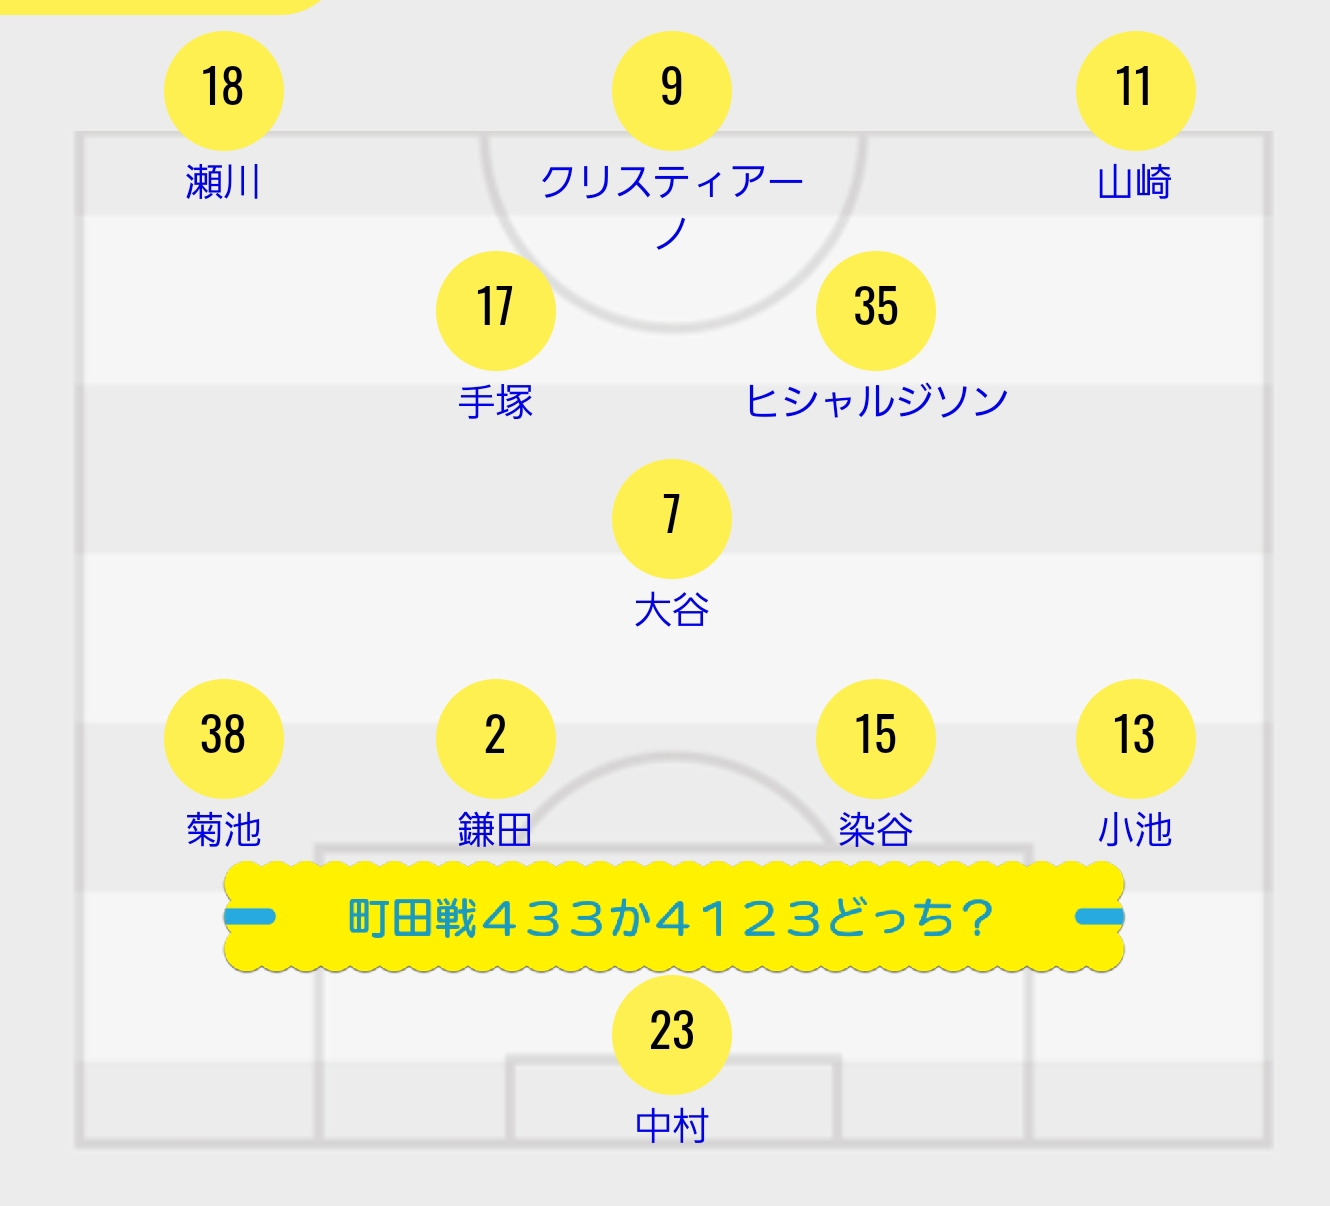The height and width of the screenshot is (1206, 1330).
Task: Select player number 18 circle
Action: click(x=224, y=91)
